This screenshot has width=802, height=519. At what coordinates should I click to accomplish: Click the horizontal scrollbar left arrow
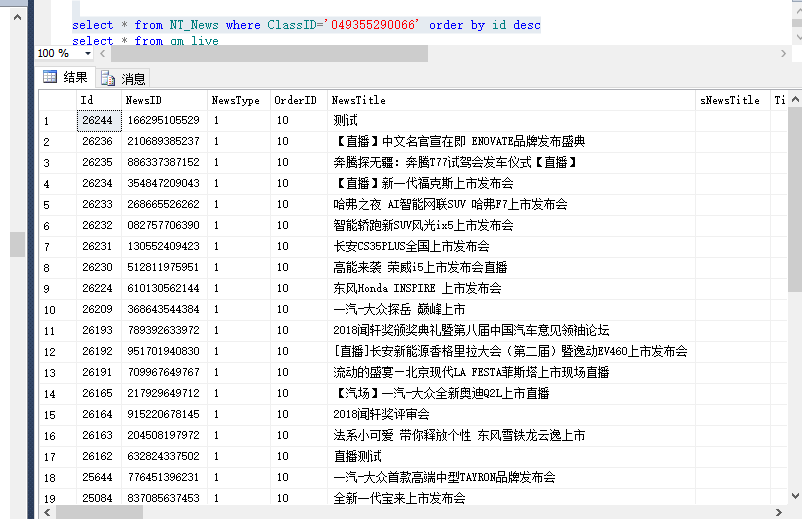(x=47, y=511)
